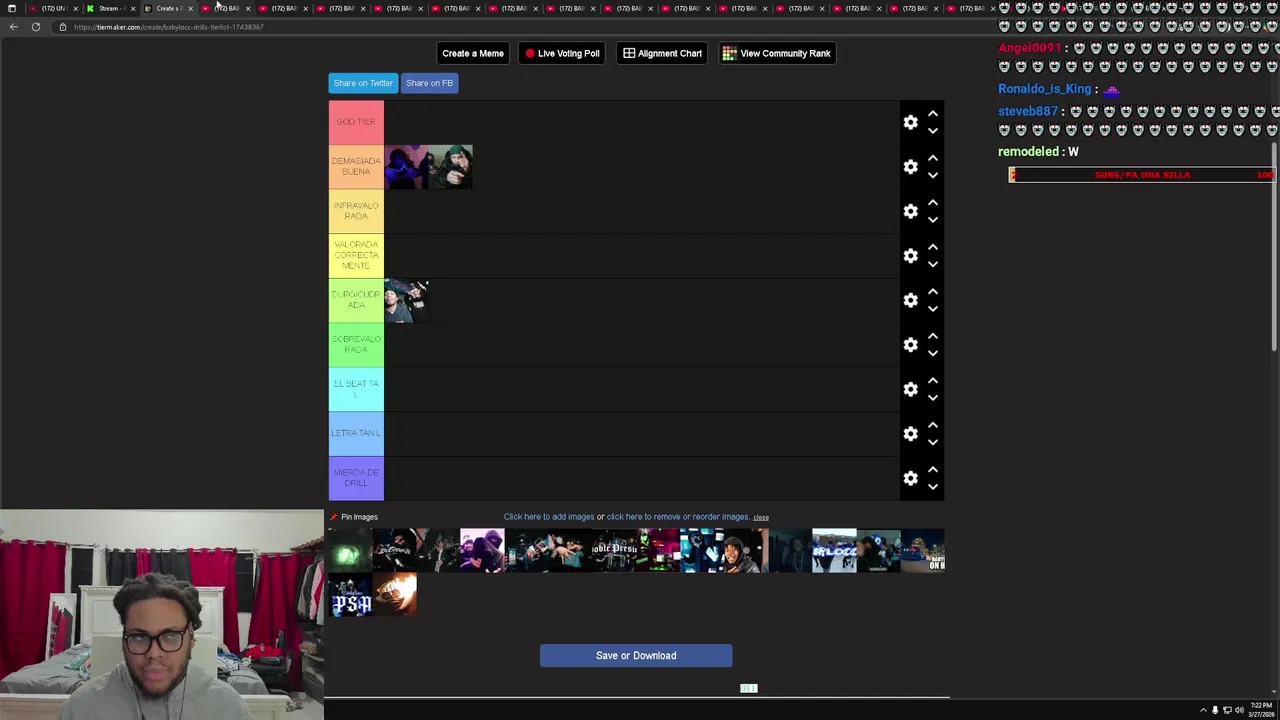Screen dimensions: 1280x720
Task: Select the BYLOCC snowy street thumbnail
Action: click(x=834, y=551)
